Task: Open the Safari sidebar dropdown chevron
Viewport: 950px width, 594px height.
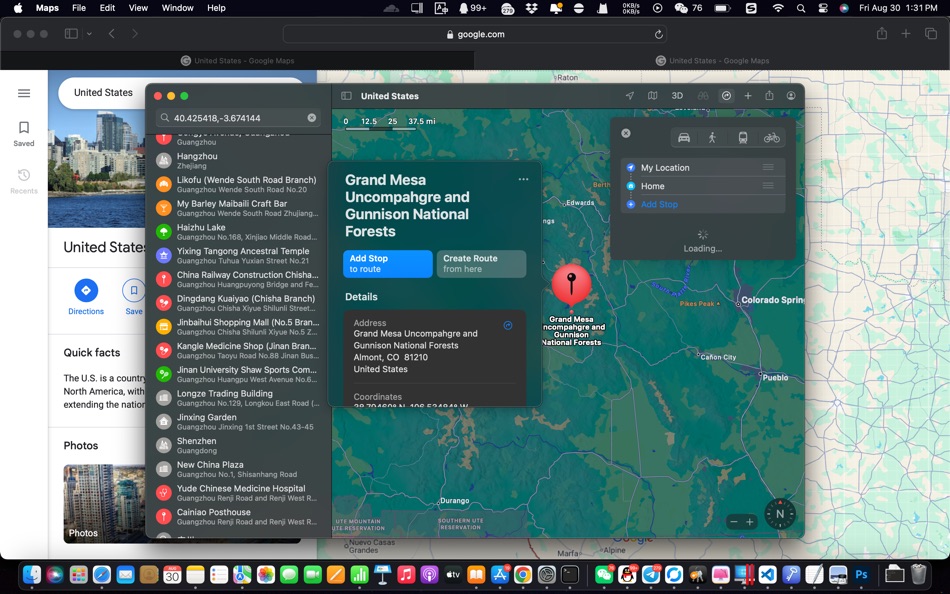Action: [89, 34]
